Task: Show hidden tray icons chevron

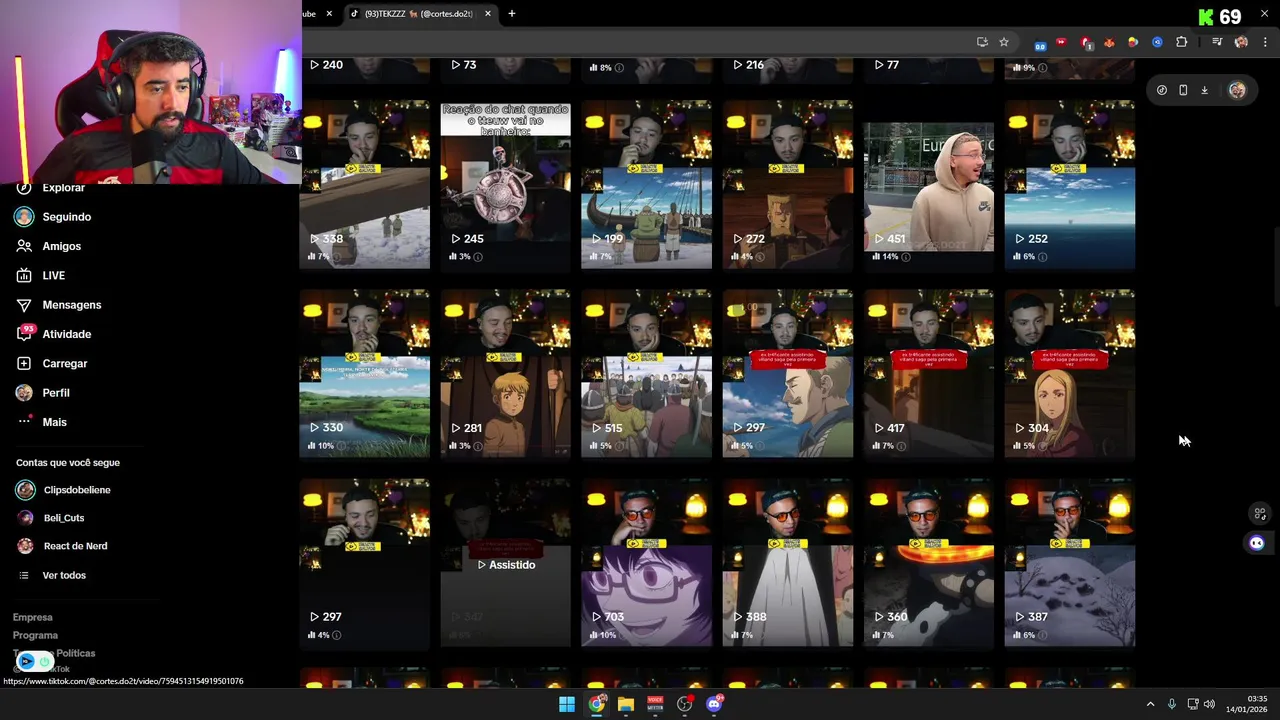Action: pos(1150,705)
